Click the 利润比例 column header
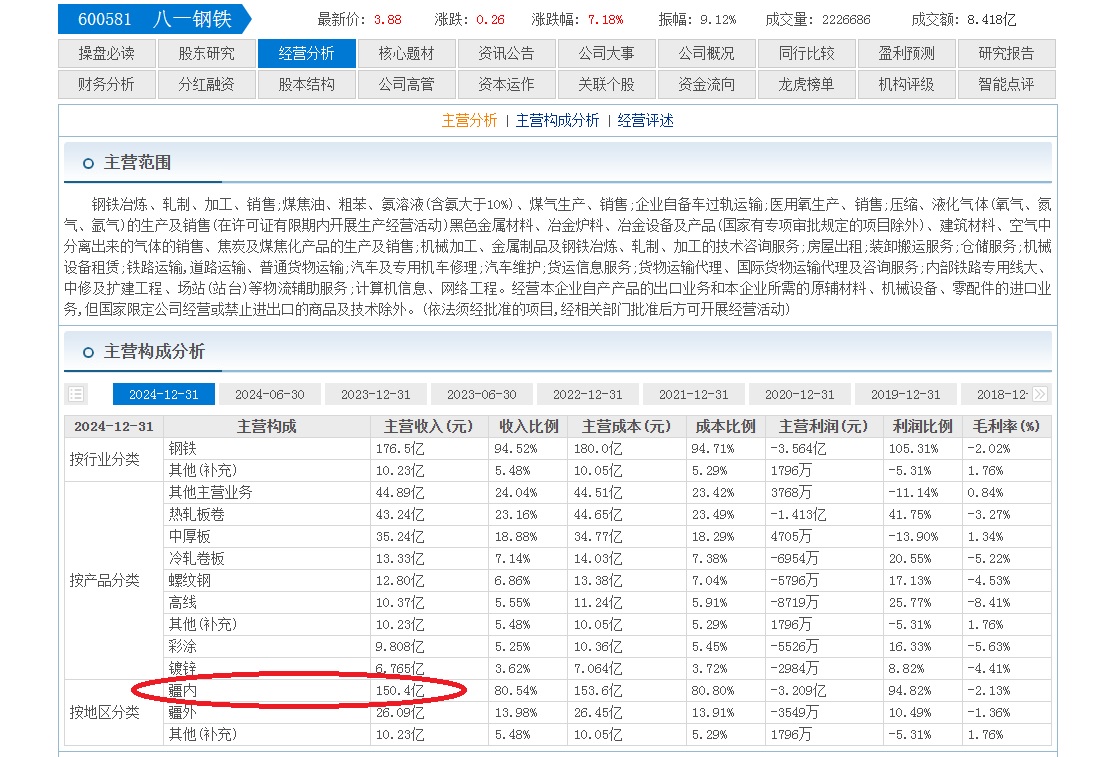 pyautogui.click(x=923, y=426)
